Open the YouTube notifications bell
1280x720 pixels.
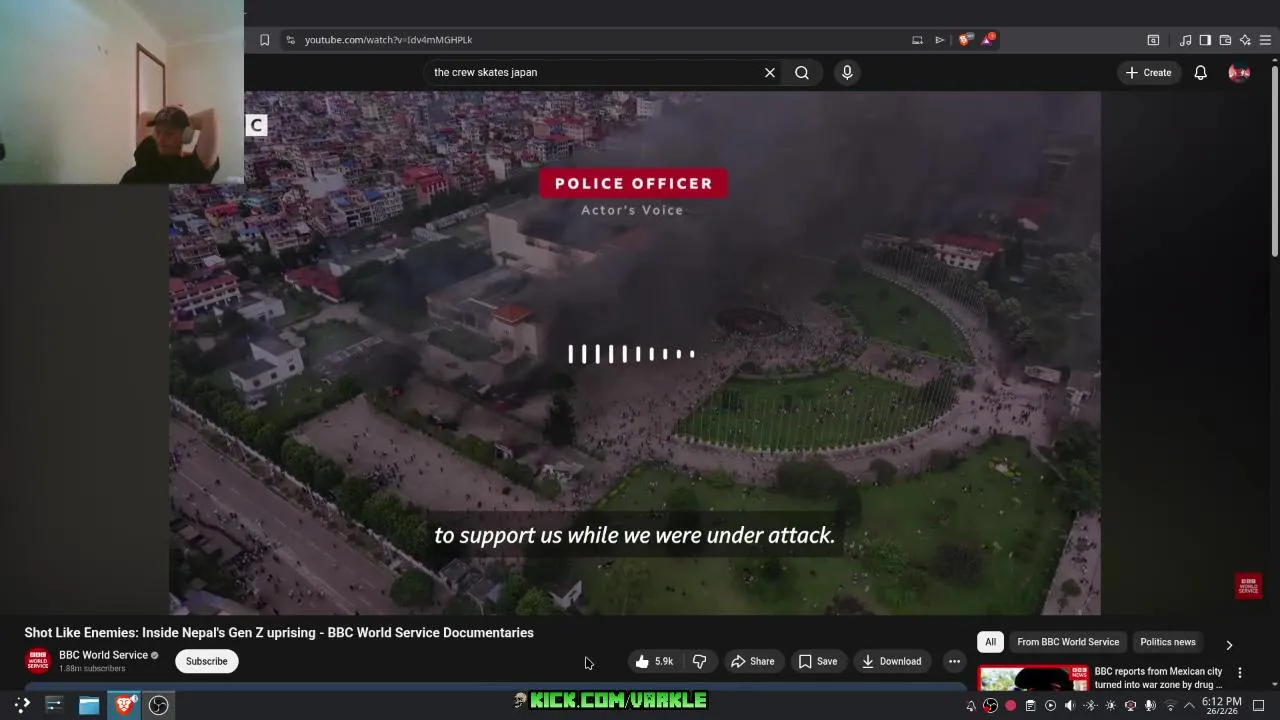tap(1201, 72)
